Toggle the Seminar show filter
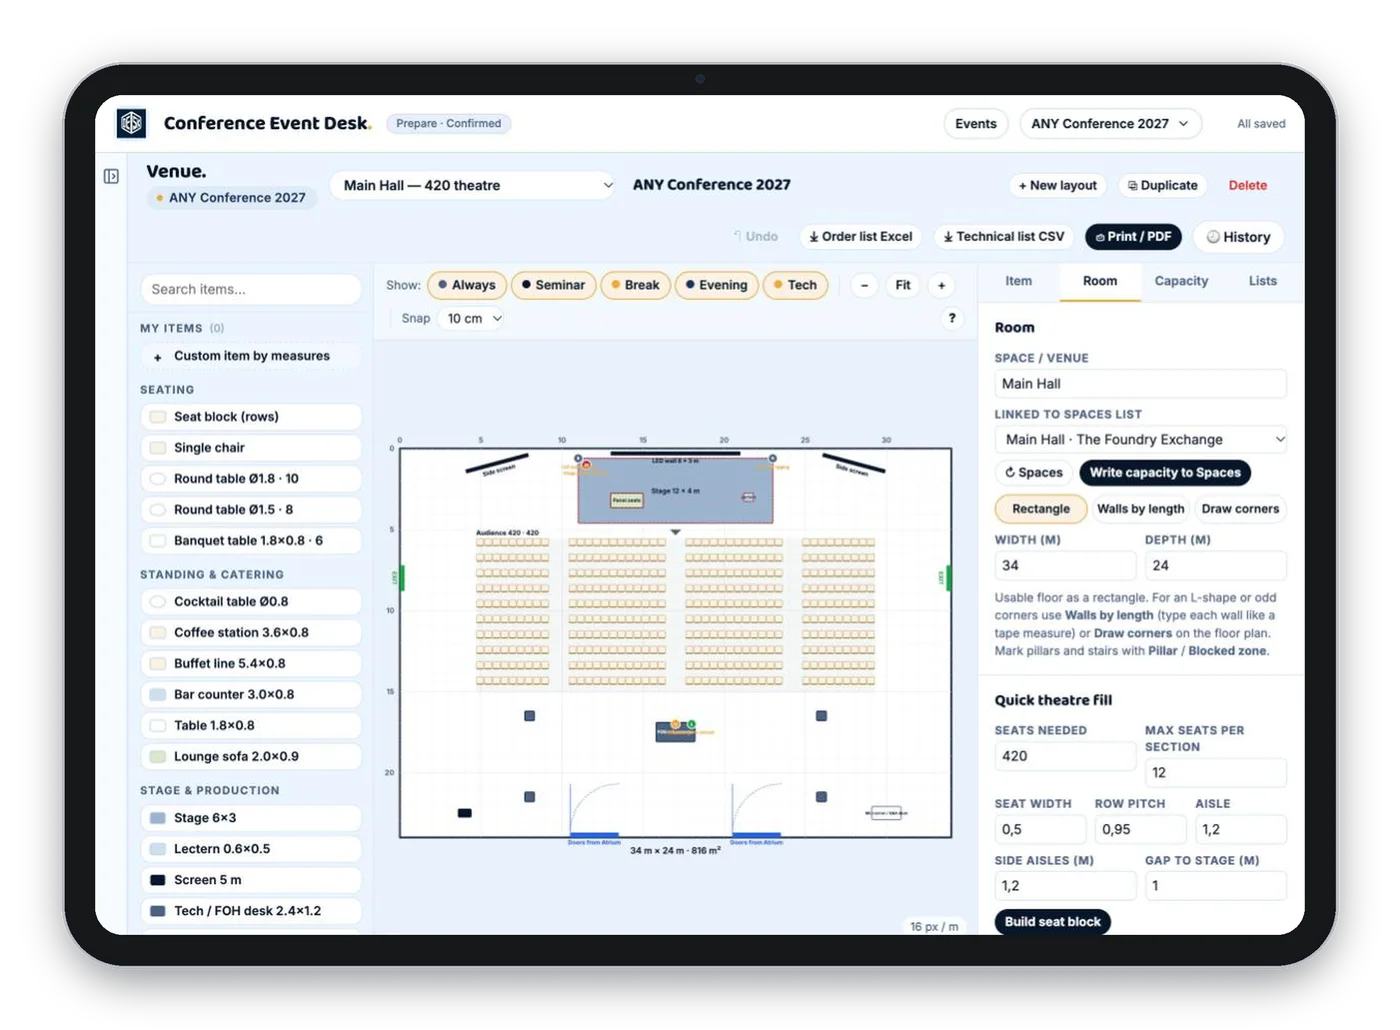The height and width of the screenshot is (1030, 1400). tap(554, 285)
